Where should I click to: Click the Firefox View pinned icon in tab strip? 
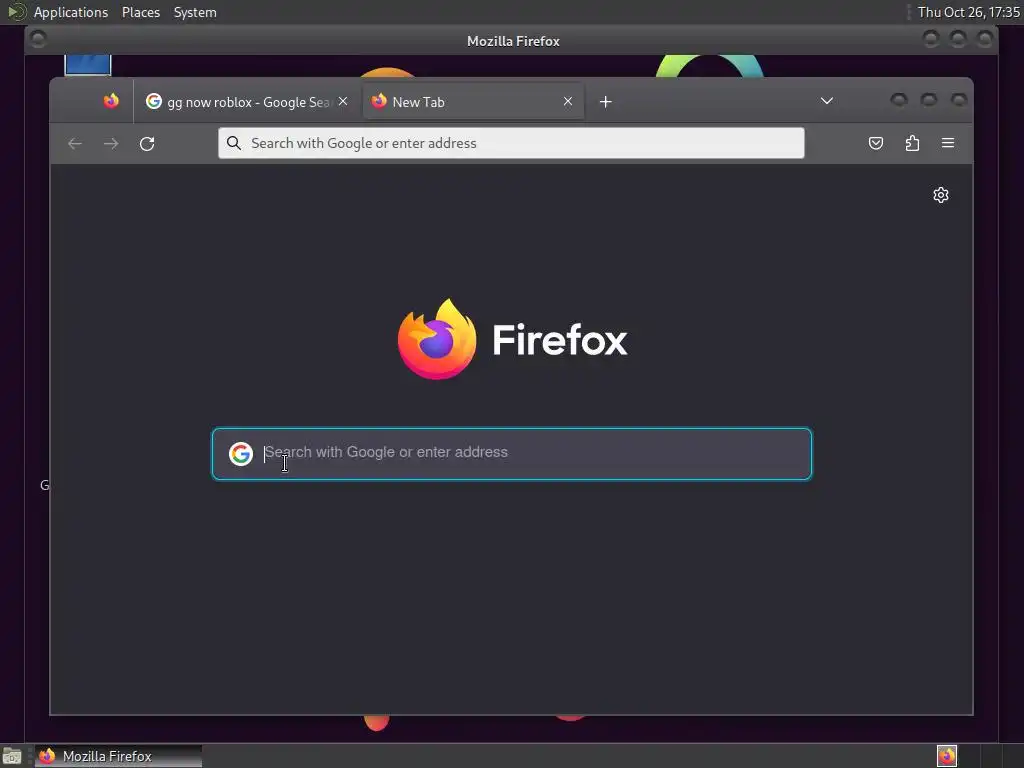point(111,101)
